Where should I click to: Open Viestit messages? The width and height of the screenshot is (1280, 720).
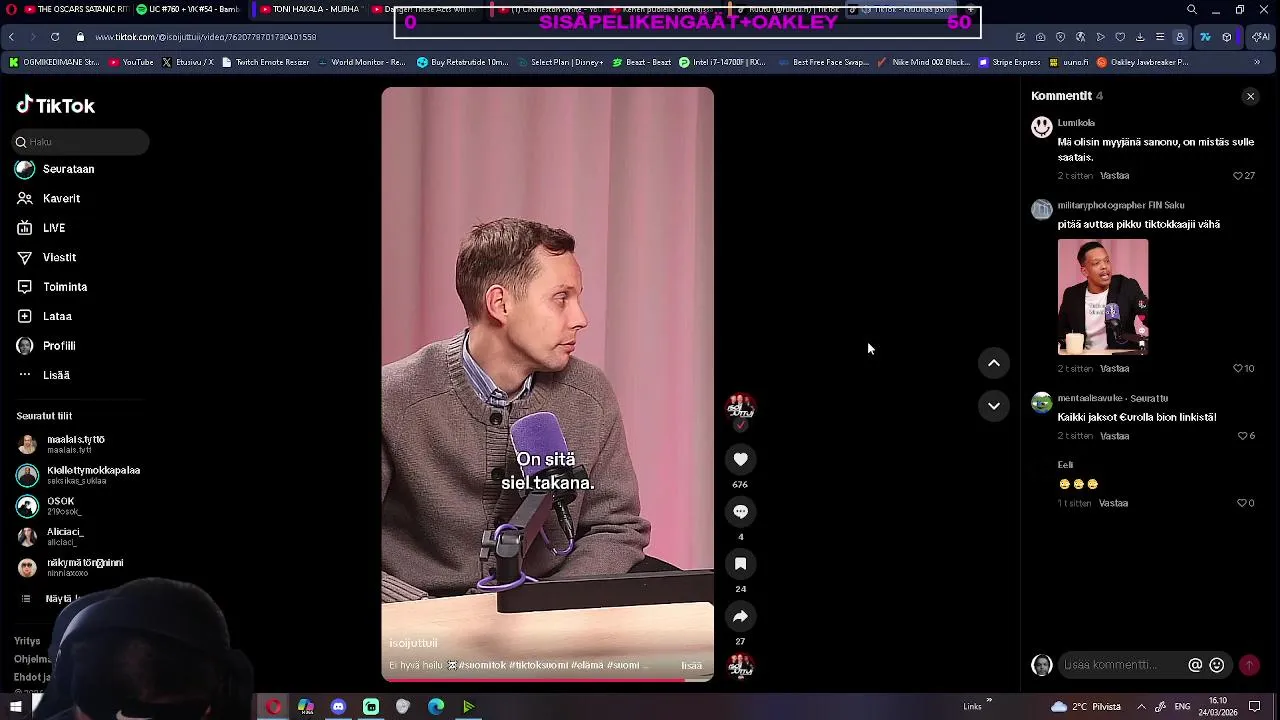pyautogui.click(x=46, y=257)
